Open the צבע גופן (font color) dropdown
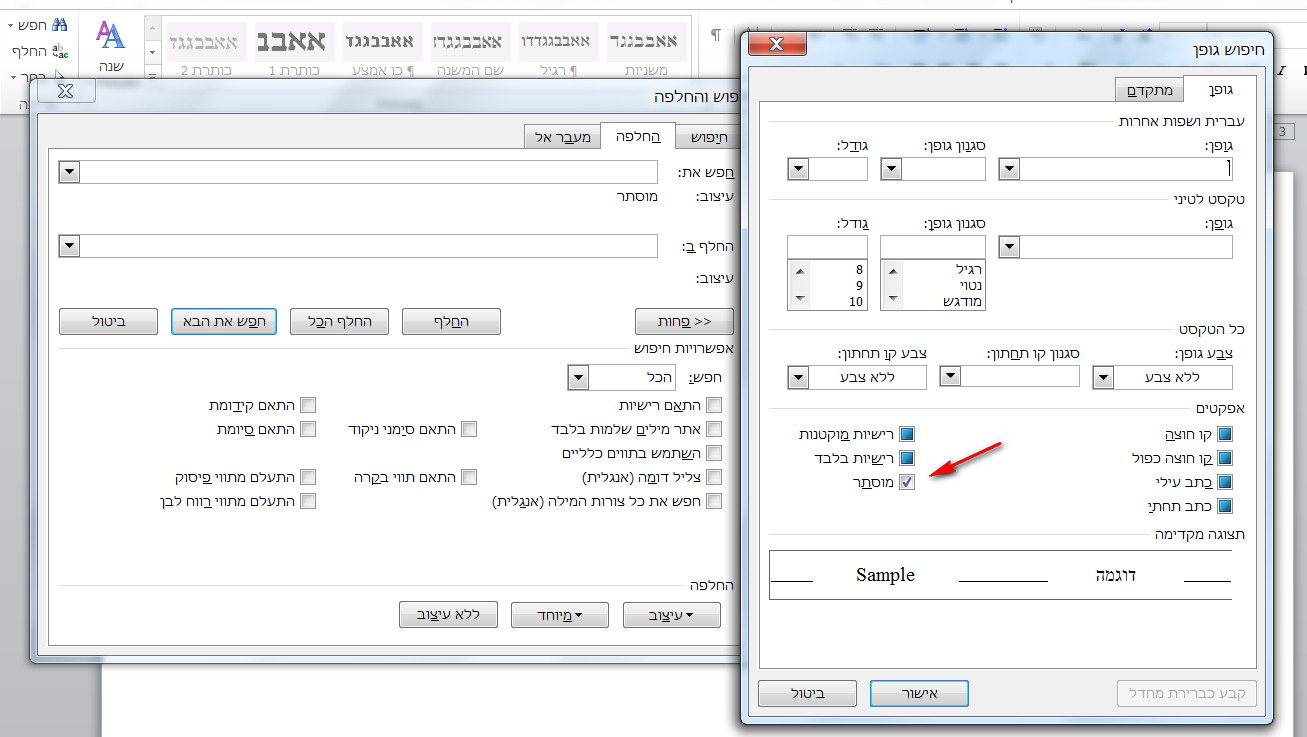 coord(1104,377)
